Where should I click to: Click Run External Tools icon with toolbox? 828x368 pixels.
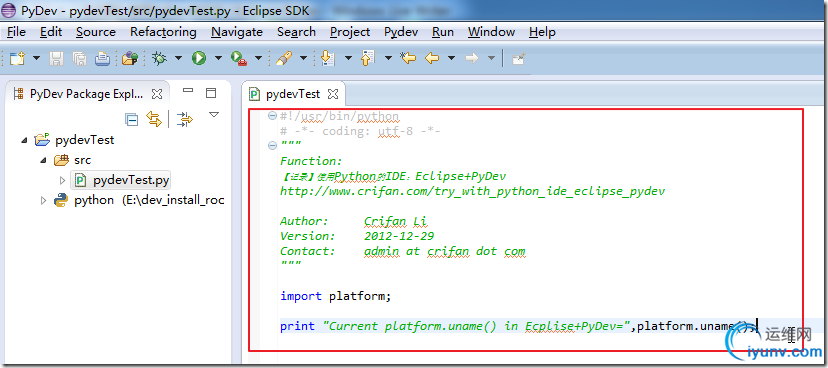tap(239, 59)
